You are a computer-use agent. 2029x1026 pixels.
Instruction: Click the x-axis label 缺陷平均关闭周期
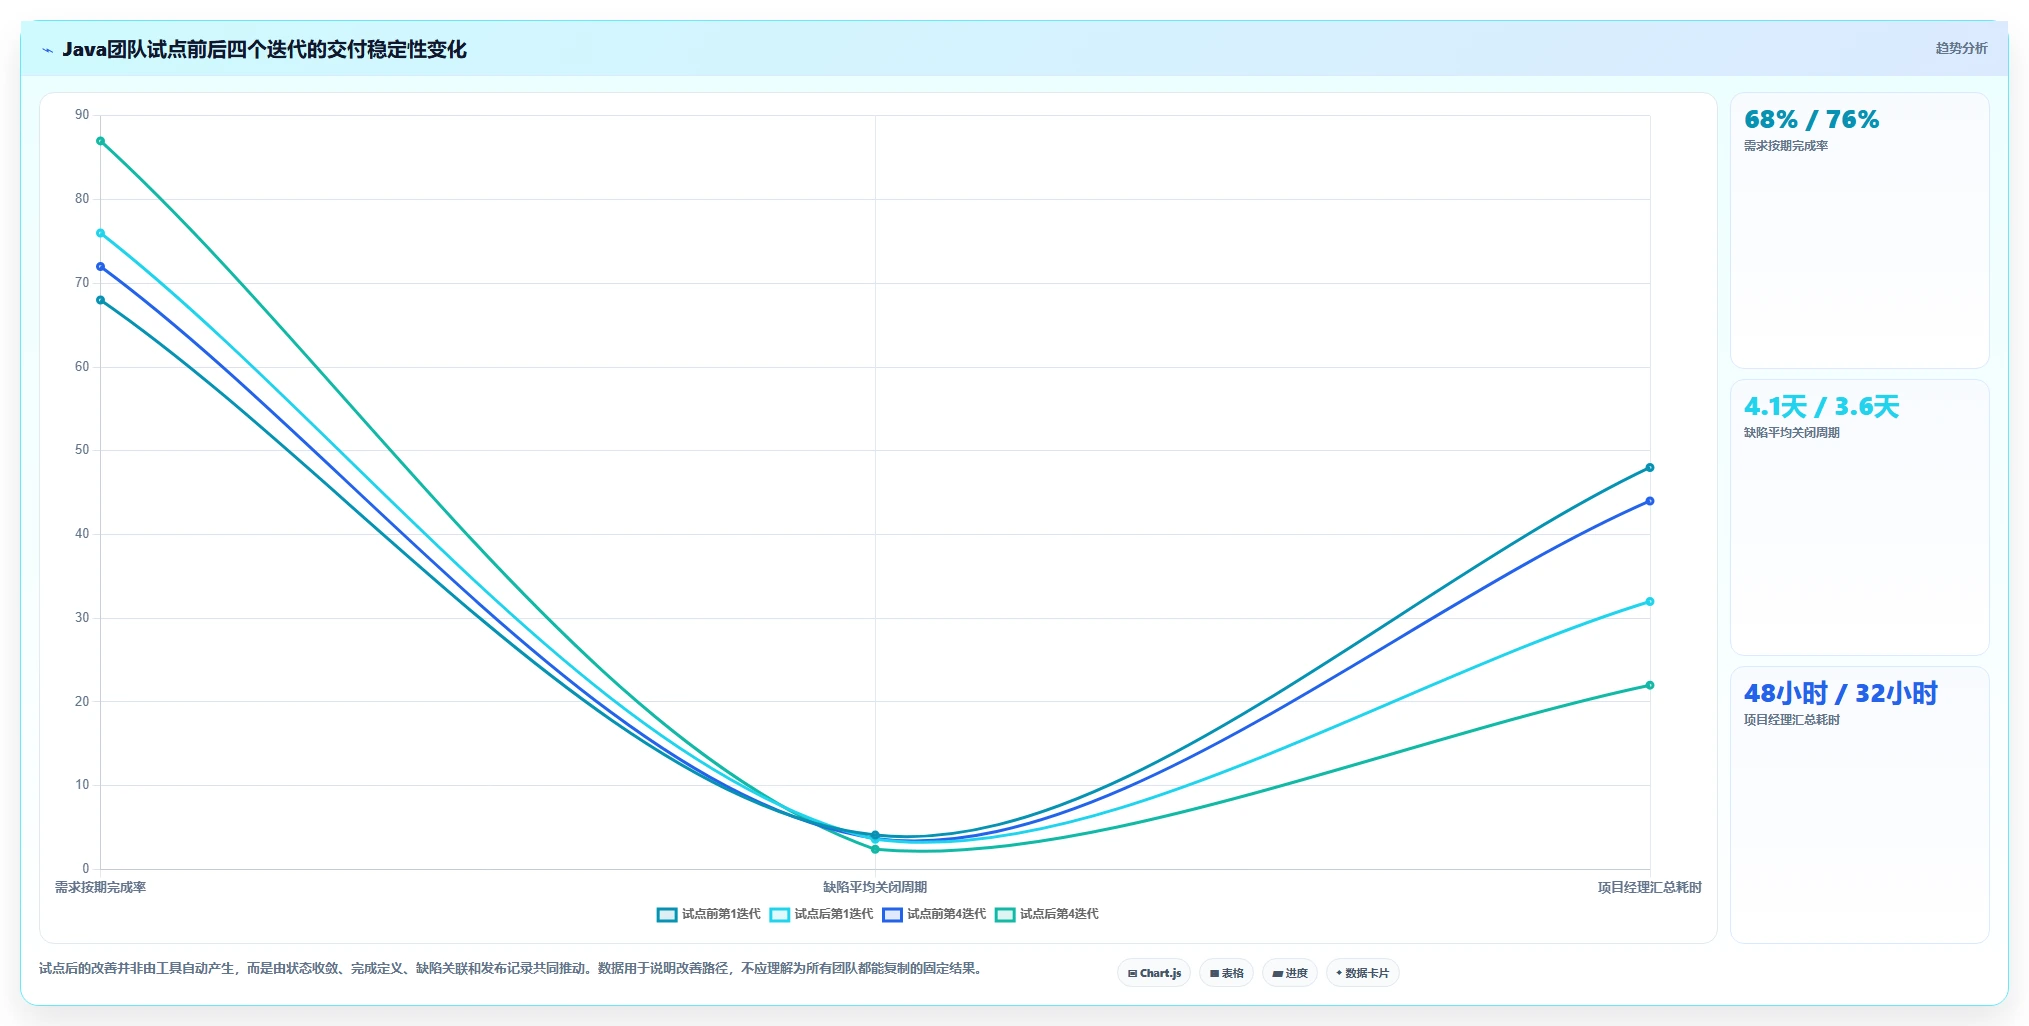tap(875, 887)
